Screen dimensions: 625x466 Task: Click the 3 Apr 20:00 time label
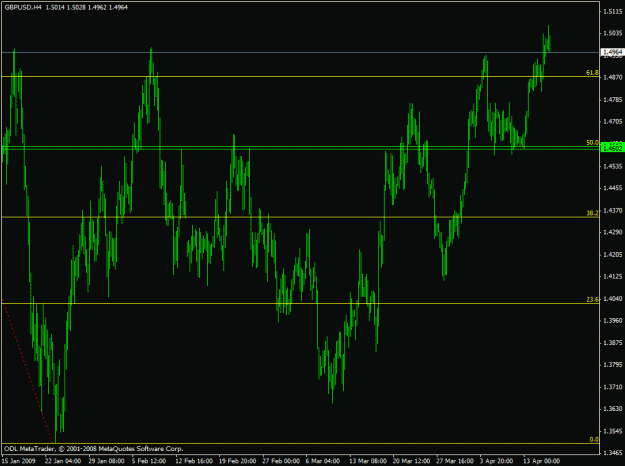pyautogui.click(x=497, y=461)
